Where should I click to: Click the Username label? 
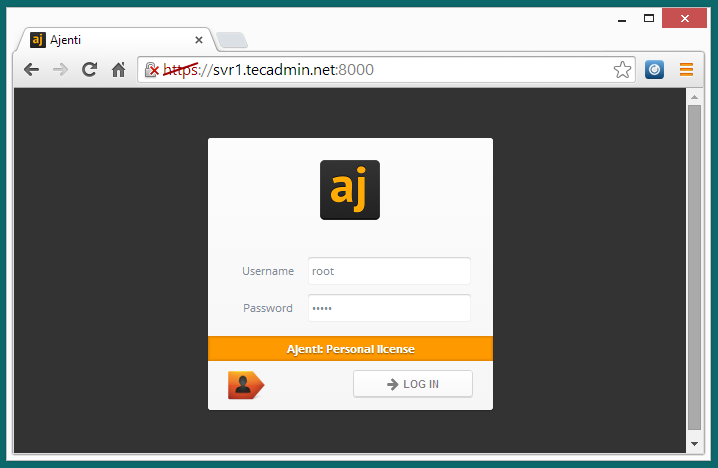point(268,271)
